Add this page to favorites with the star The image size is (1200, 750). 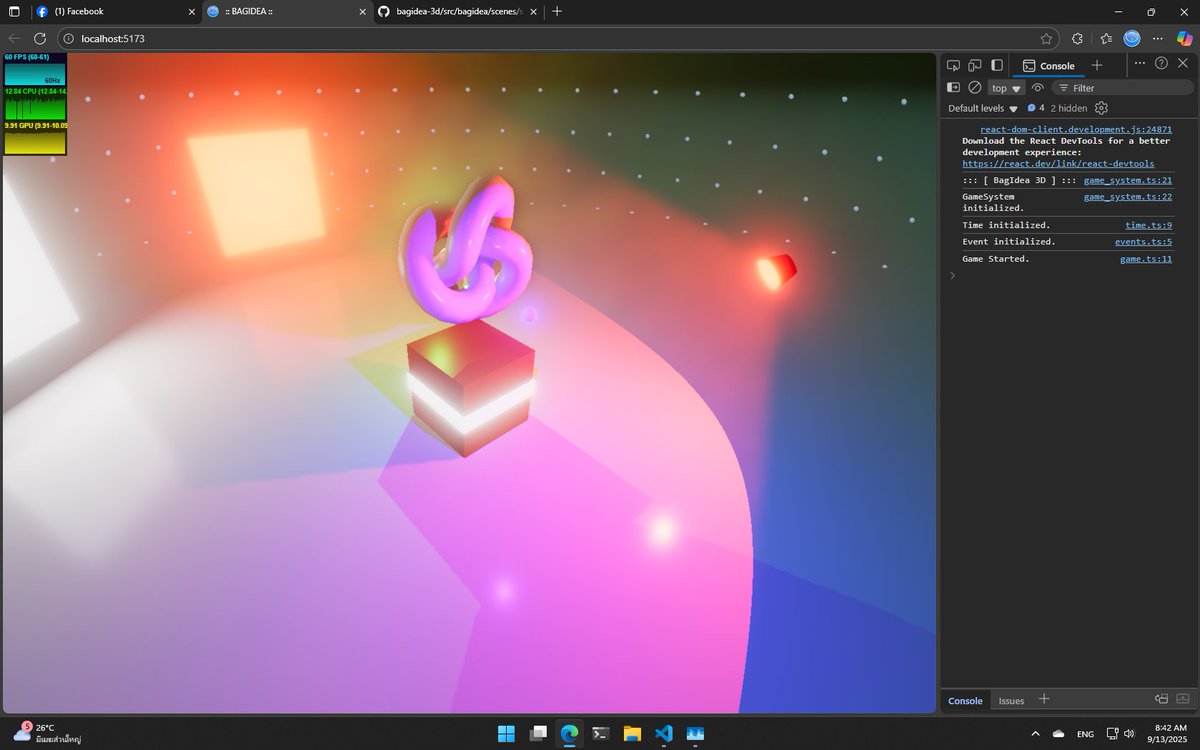click(1046, 38)
